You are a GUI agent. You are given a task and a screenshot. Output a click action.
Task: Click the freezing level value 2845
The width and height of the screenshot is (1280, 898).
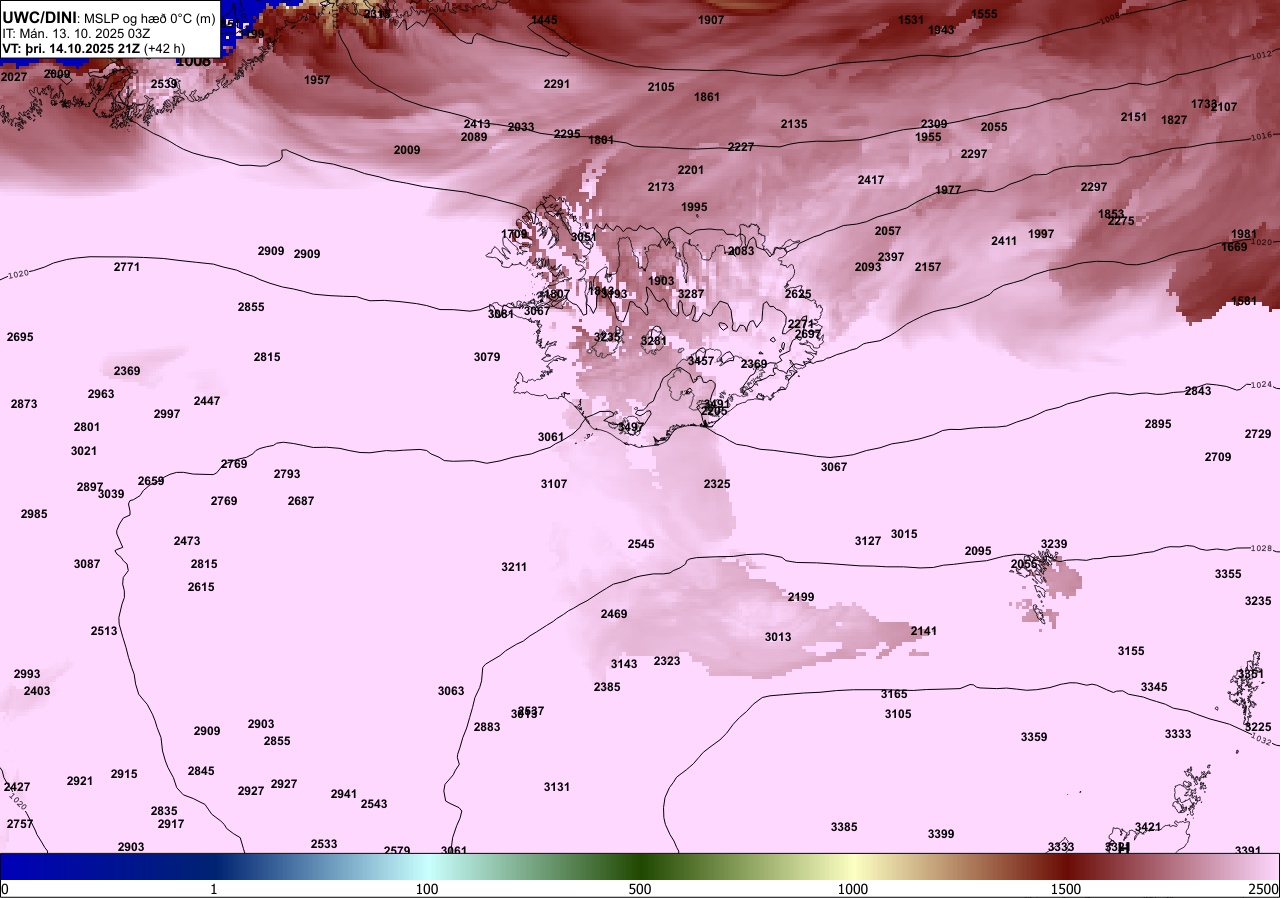[x=201, y=771]
